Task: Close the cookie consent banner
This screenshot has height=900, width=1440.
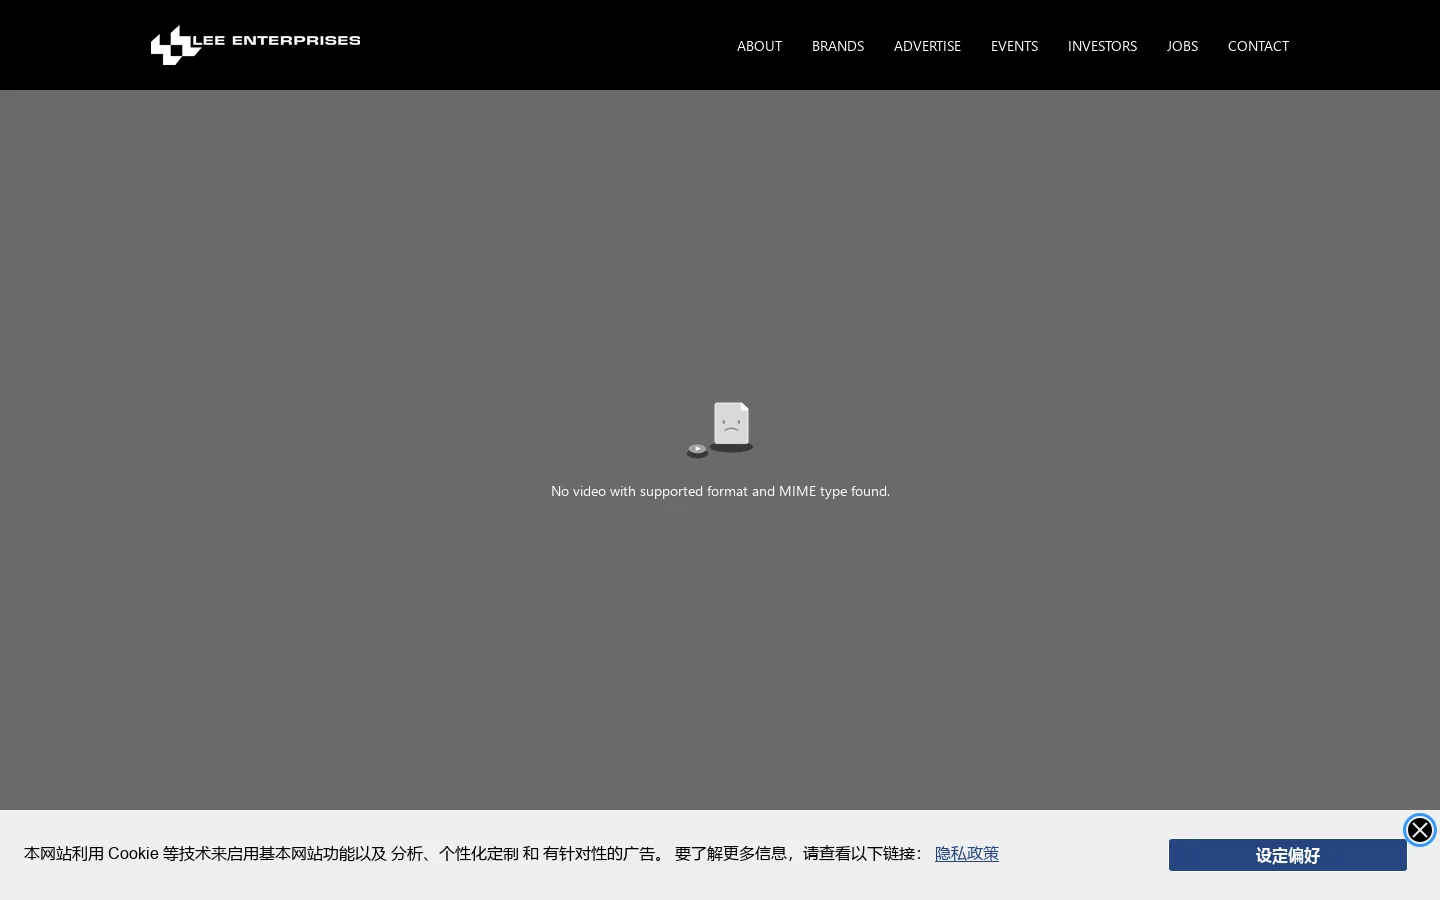Action: pos(1420,830)
